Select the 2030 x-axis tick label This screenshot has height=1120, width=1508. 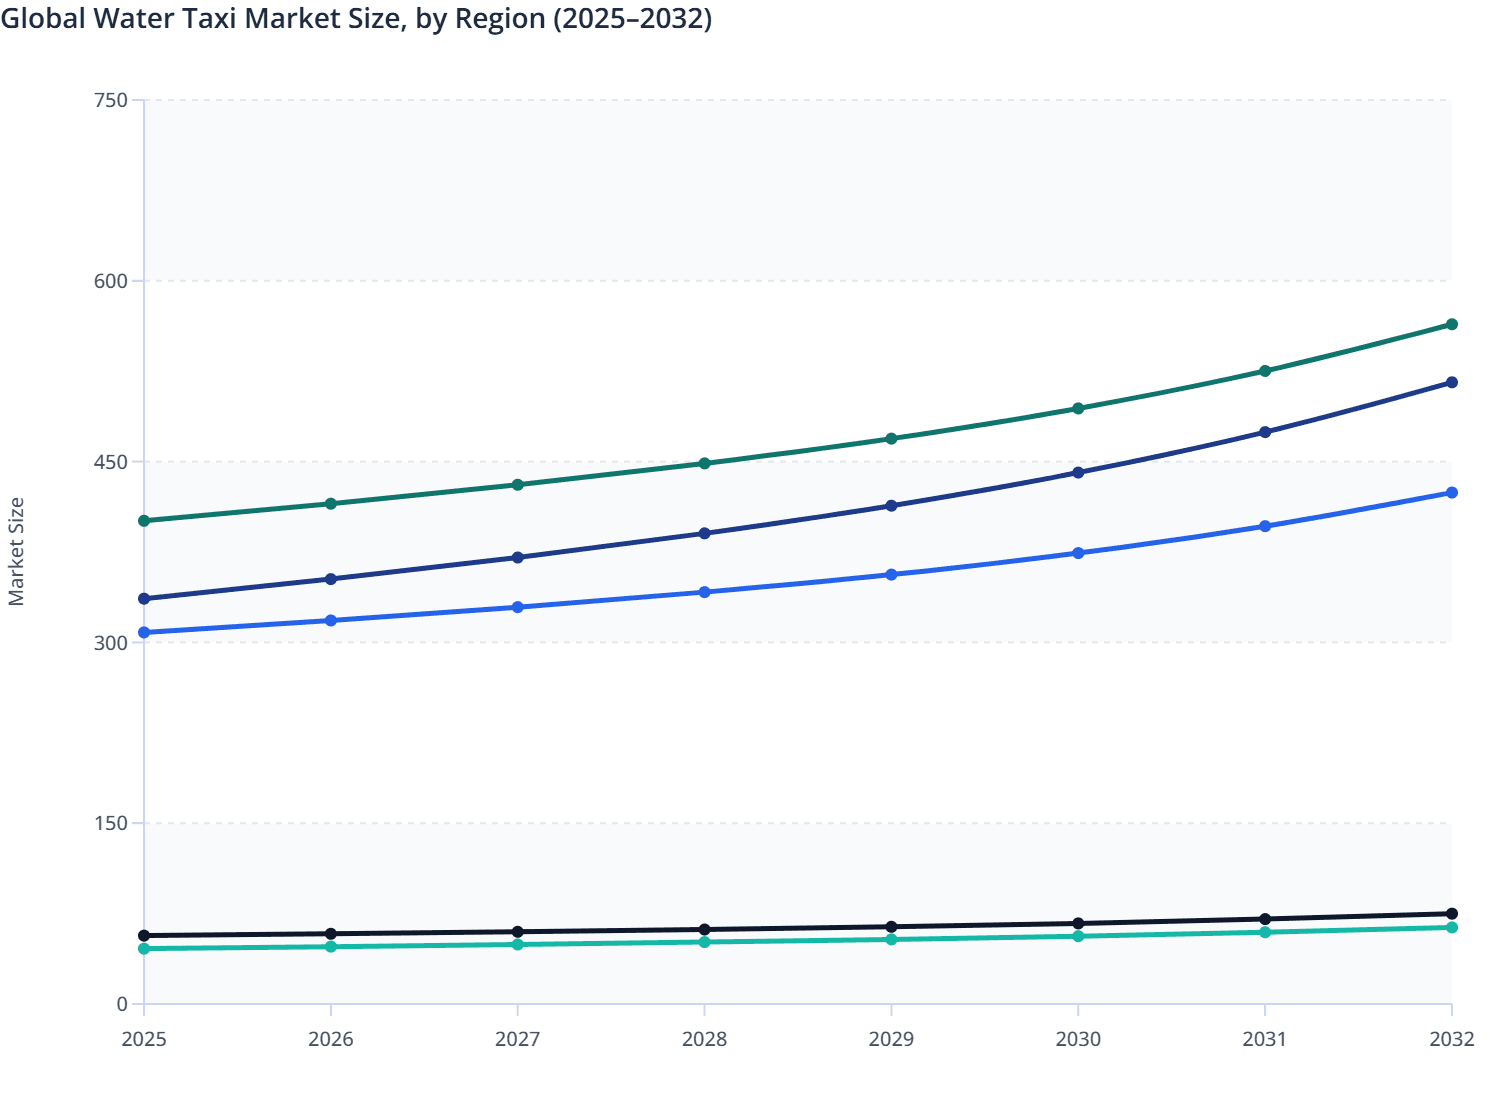point(1078,1039)
